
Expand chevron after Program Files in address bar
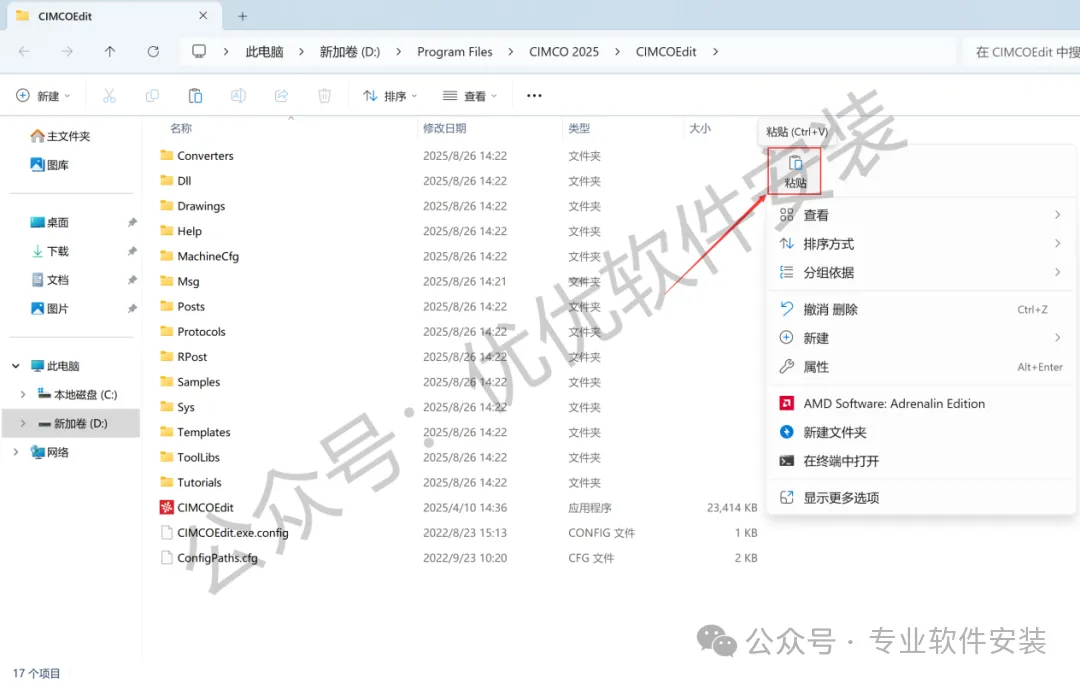click(x=510, y=52)
